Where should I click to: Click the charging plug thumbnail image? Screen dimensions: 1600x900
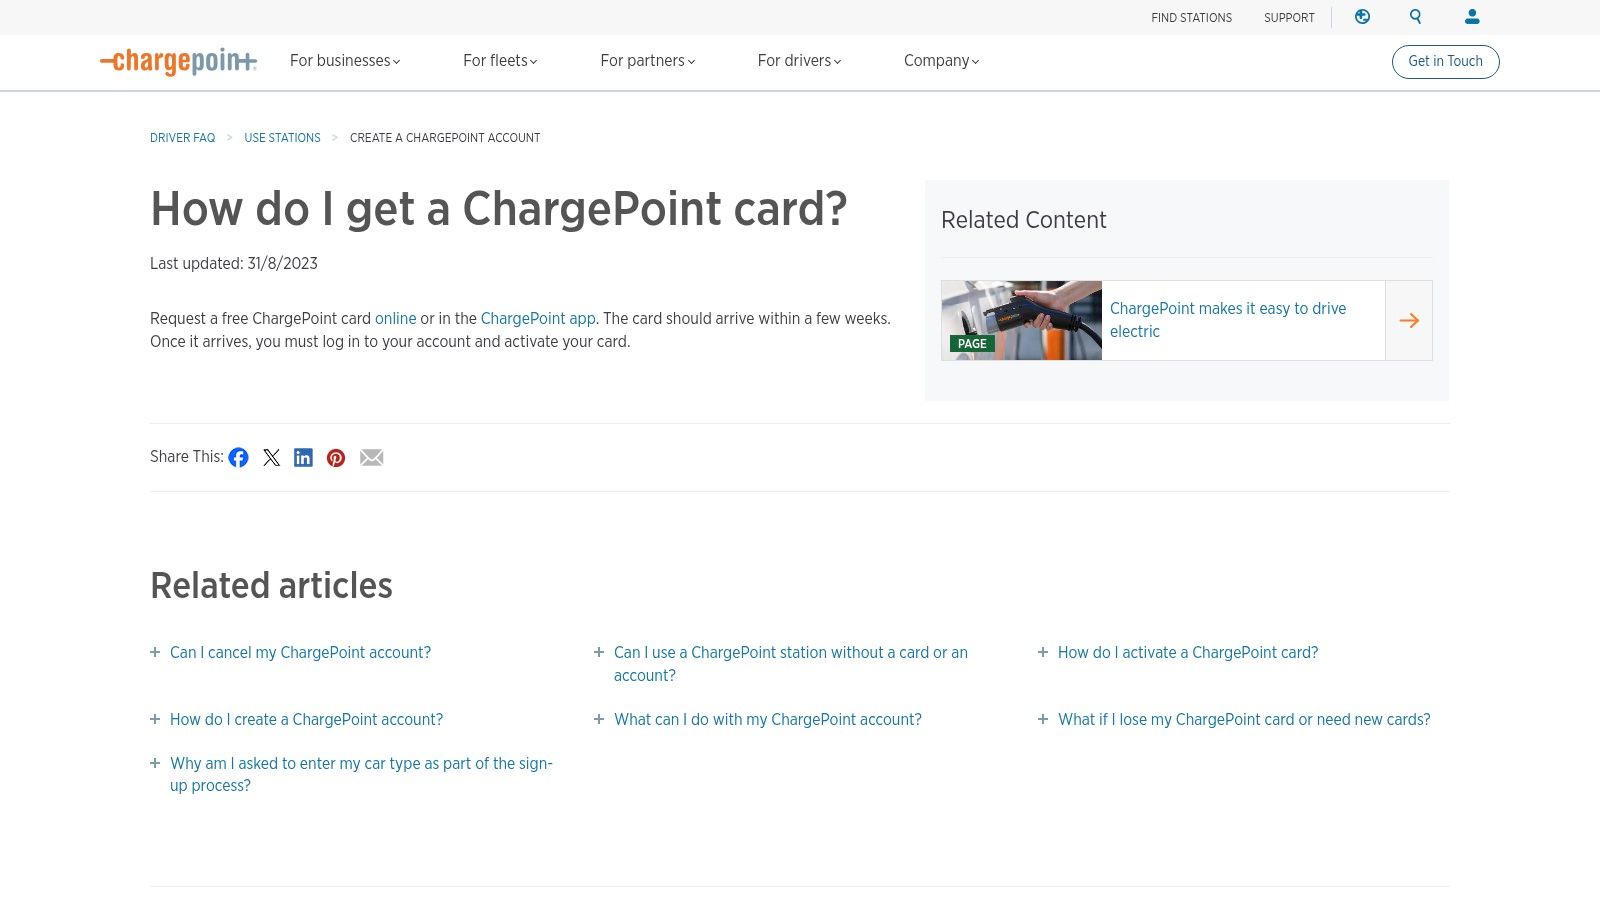1021,320
